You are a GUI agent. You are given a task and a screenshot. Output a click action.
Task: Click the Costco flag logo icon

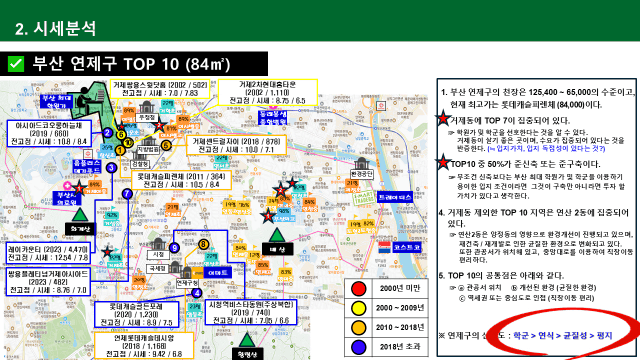(384, 247)
